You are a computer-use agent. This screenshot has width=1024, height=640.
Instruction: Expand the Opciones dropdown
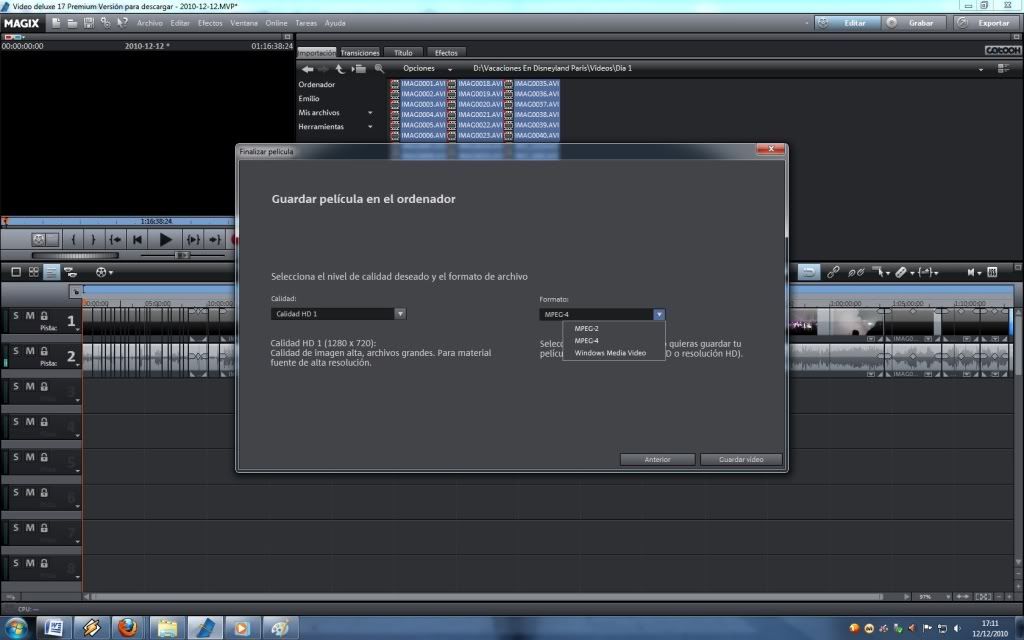(x=450, y=69)
